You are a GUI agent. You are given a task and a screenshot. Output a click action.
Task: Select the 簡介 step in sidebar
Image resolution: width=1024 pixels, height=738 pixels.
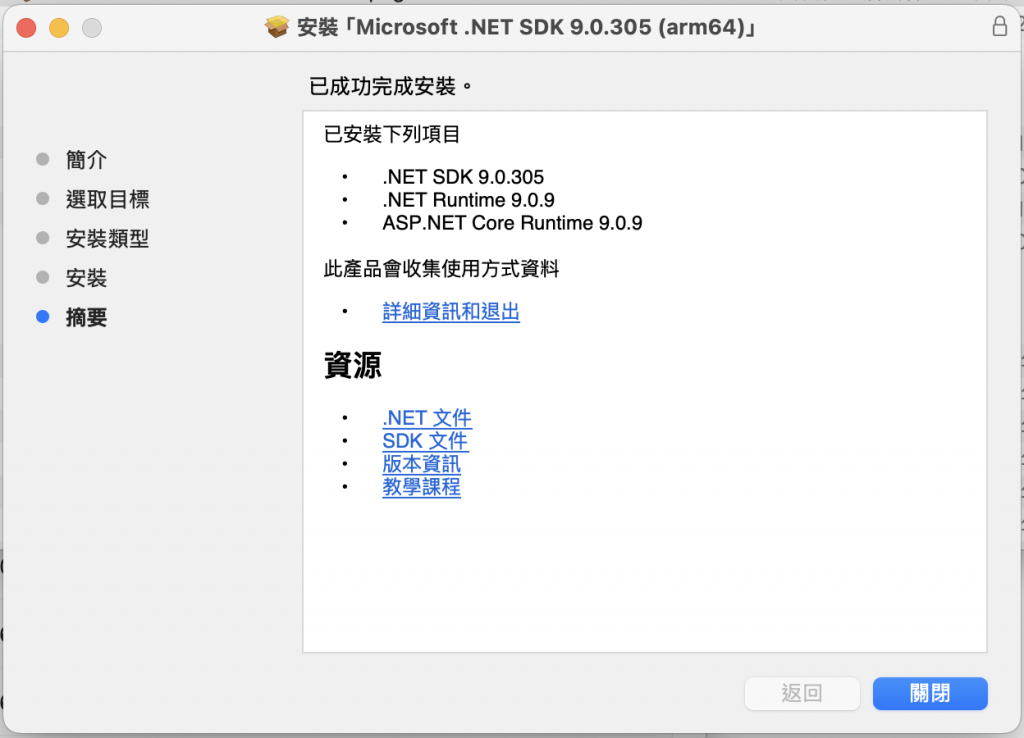[86, 160]
